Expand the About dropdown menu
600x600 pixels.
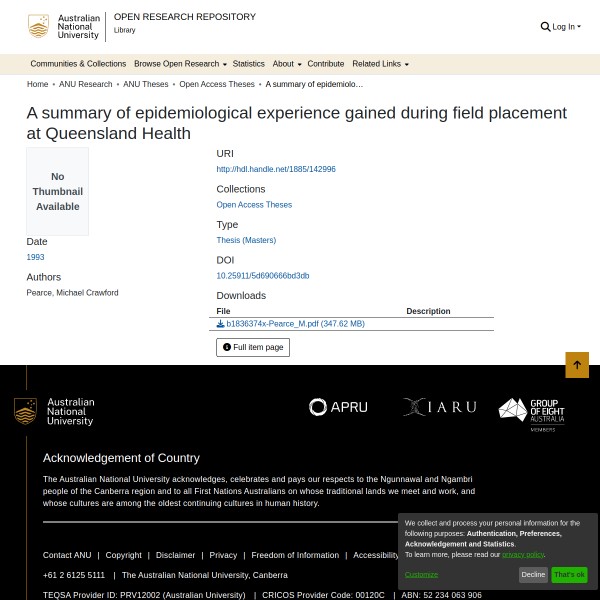[287, 64]
